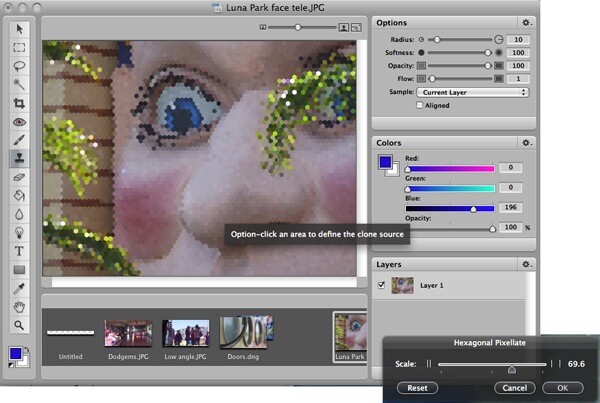Image resolution: width=600 pixels, height=403 pixels.
Task: Enable the Aligned checkbox
Action: pos(420,105)
